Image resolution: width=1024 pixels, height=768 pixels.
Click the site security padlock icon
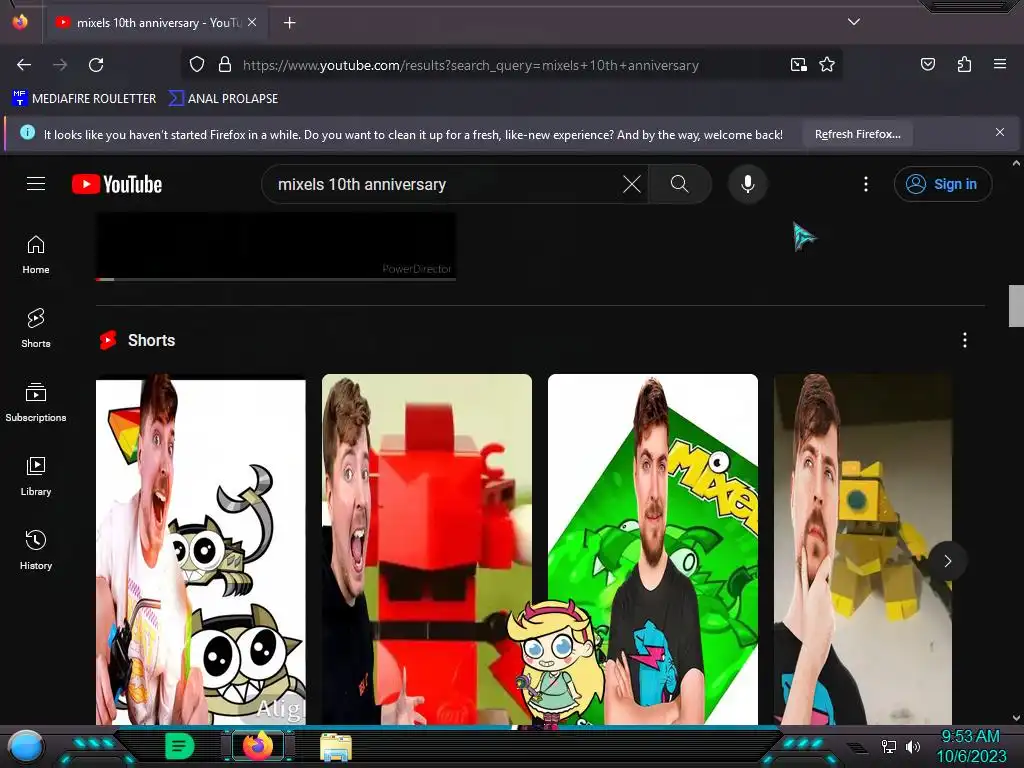[225, 65]
